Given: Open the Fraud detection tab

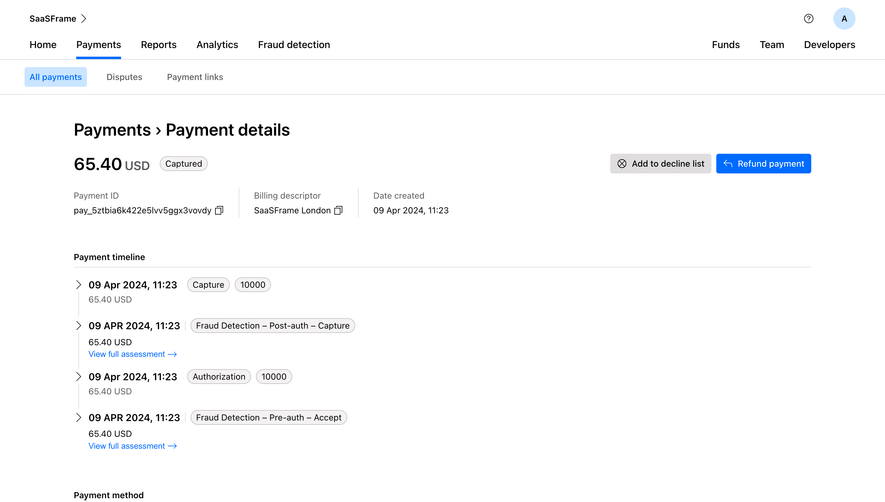Looking at the screenshot, I should [x=294, y=45].
